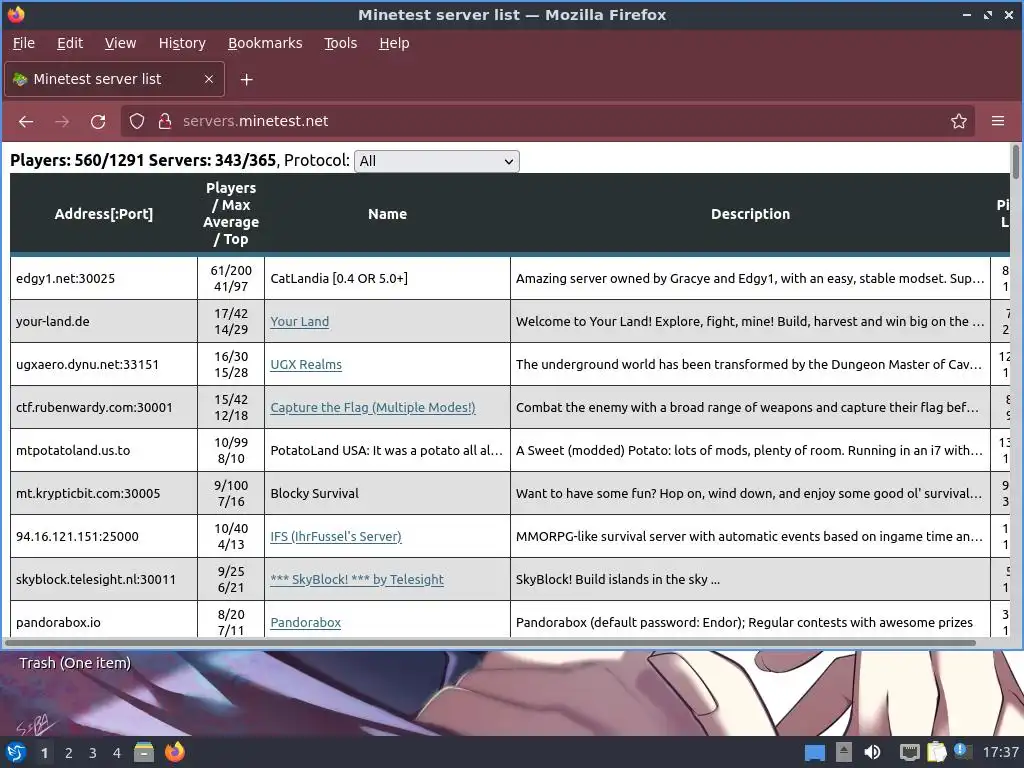
Task: Switch to workspace 2
Action: [x=69, y=753]
